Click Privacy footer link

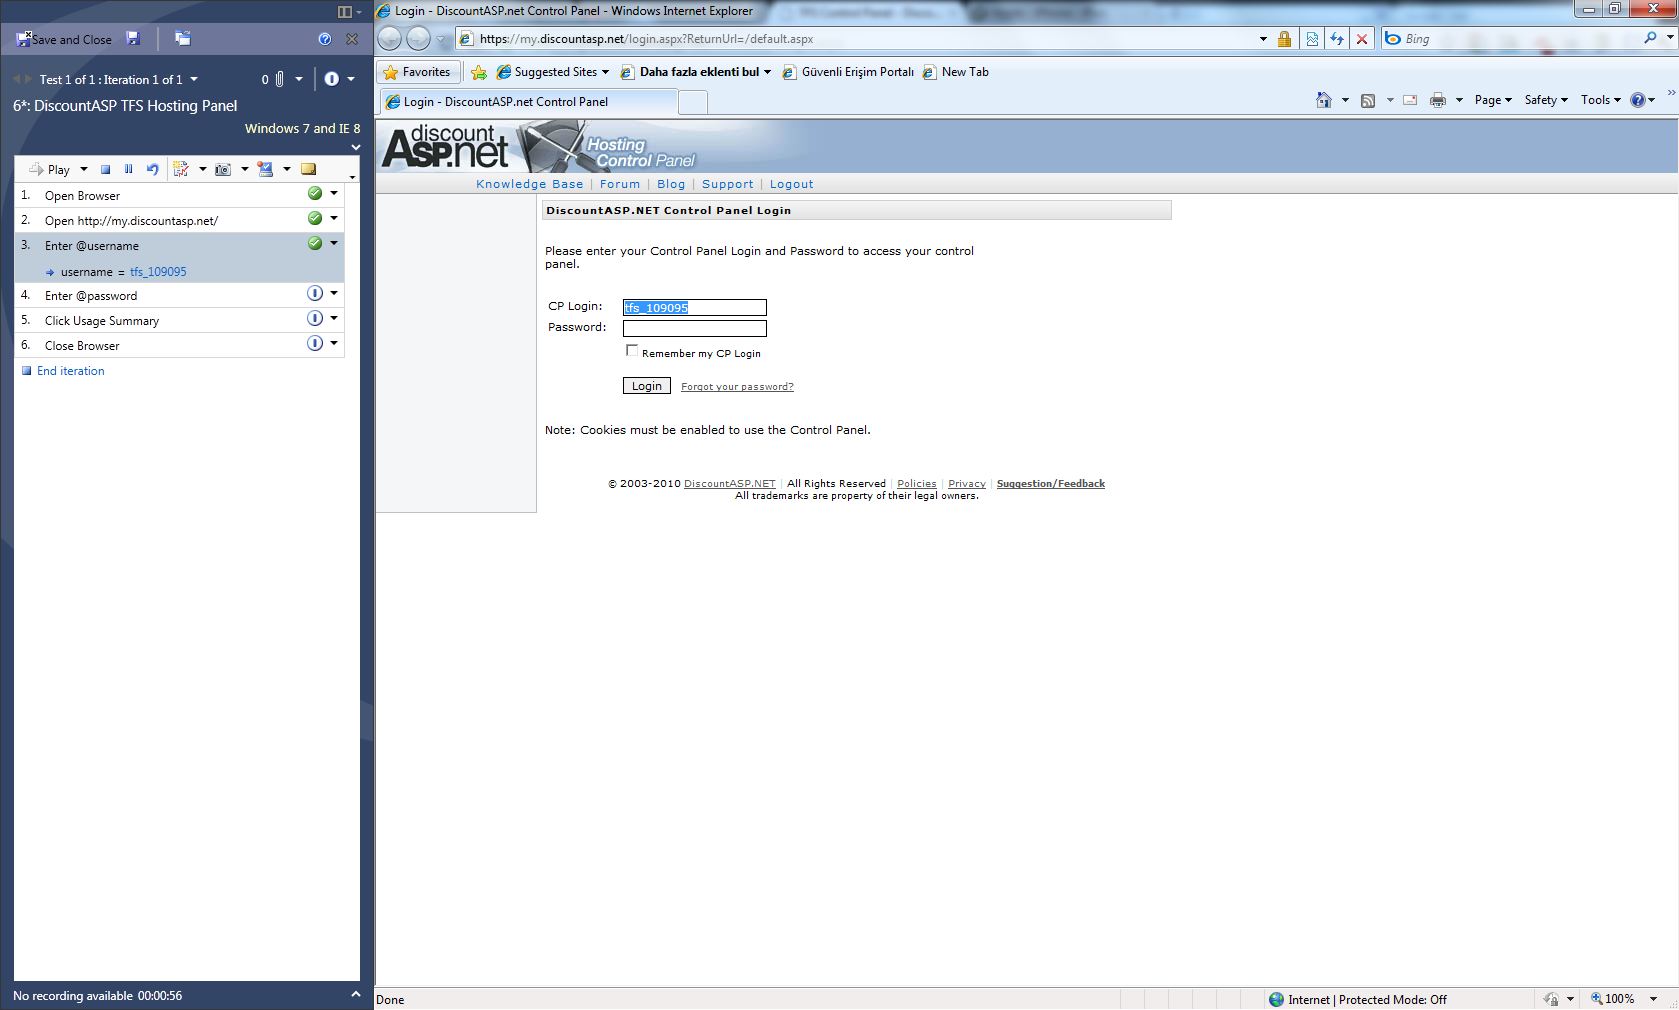pos(967,484)
